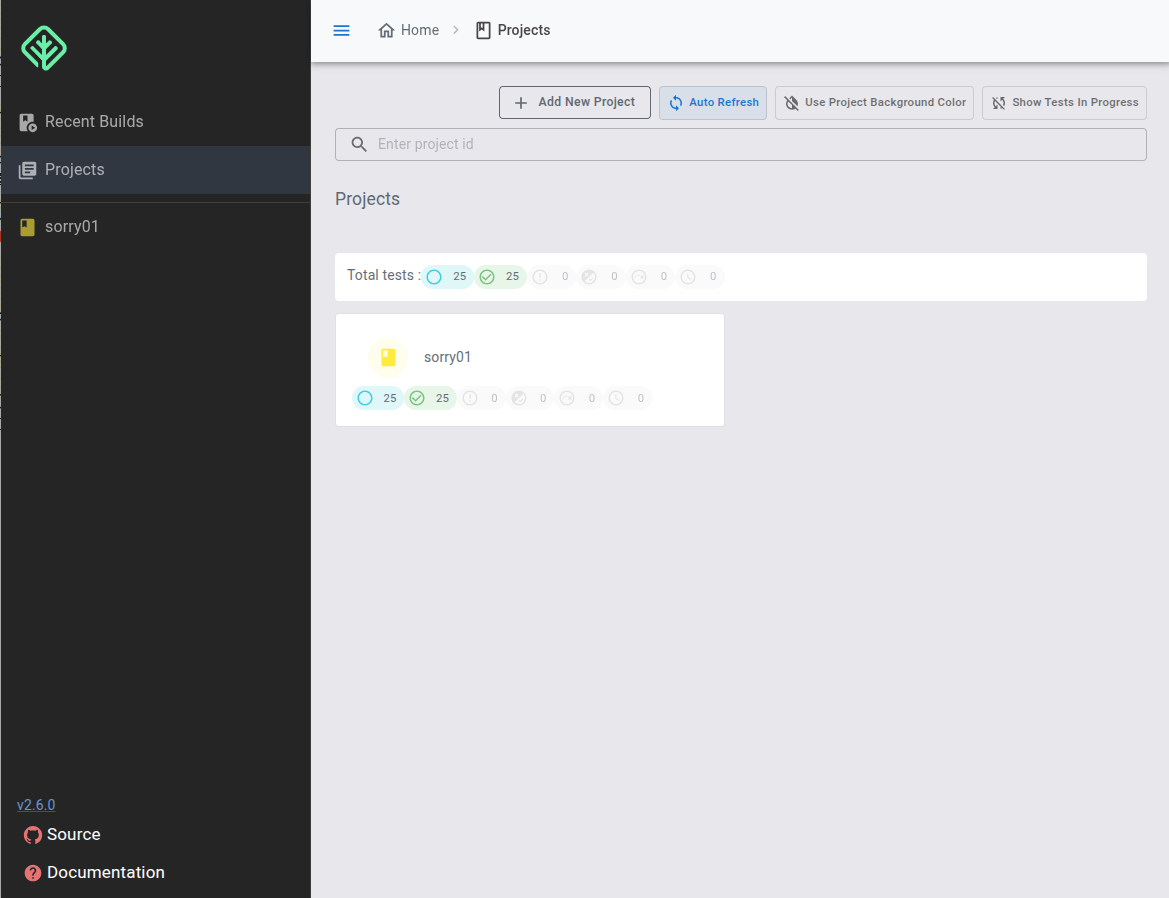Focus the Enter project id field
1169x898 pixels.
(x=740, y=145)
